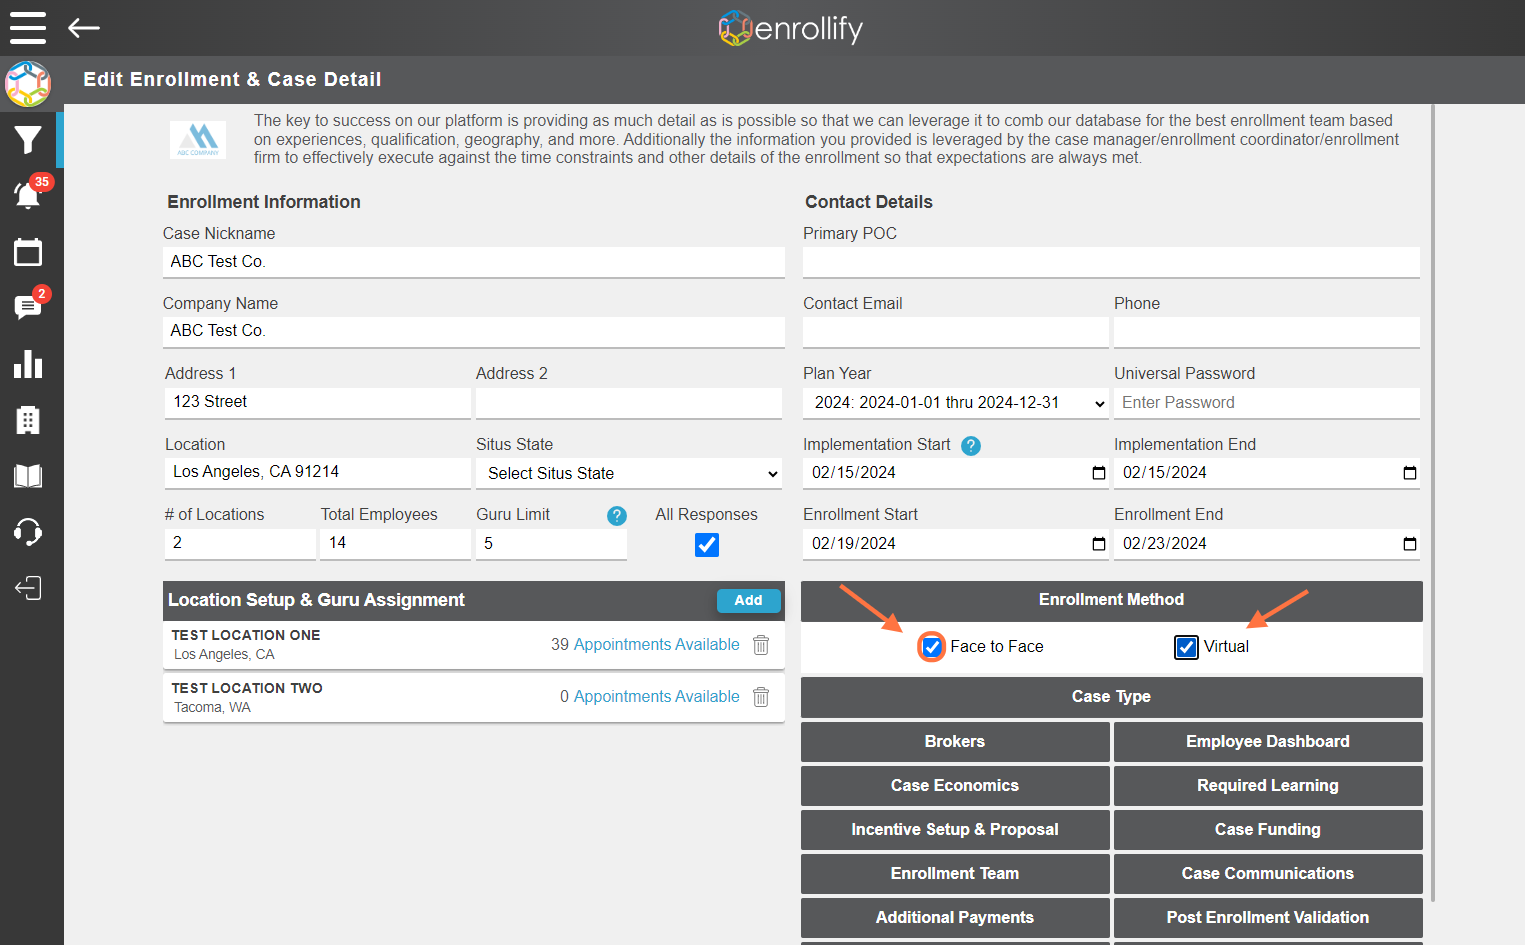
Task: Click the Contact Email field
Action: pyautogui.click(x=955, y=332)
